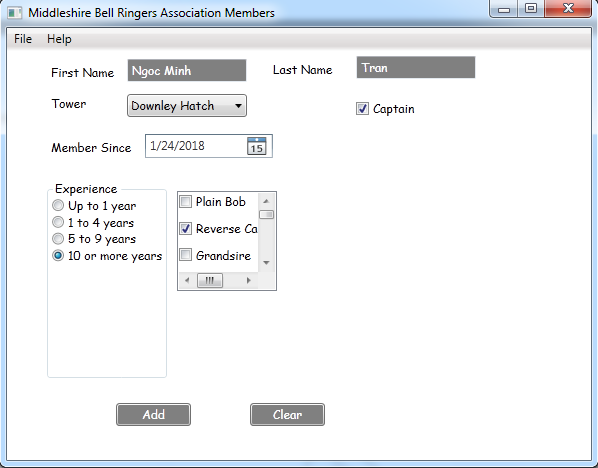Select the Up to 1 year option
The height and width of the screenshot is (468, 598).
[x=58, y=206]
